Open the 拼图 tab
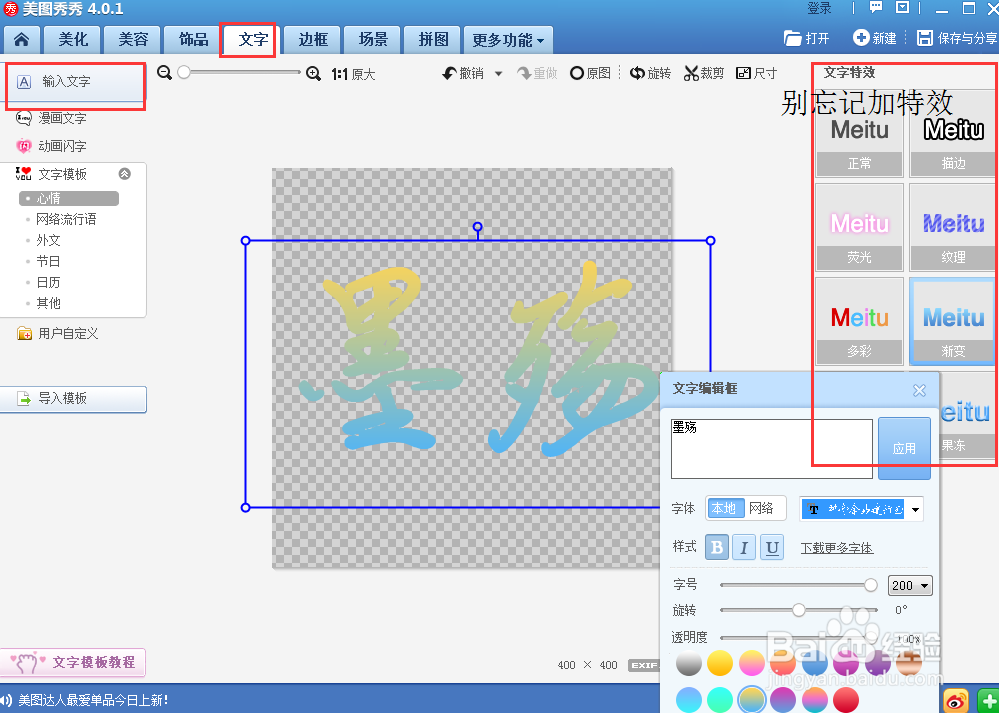This screenshot has width=999, height=713. (433, 40)
